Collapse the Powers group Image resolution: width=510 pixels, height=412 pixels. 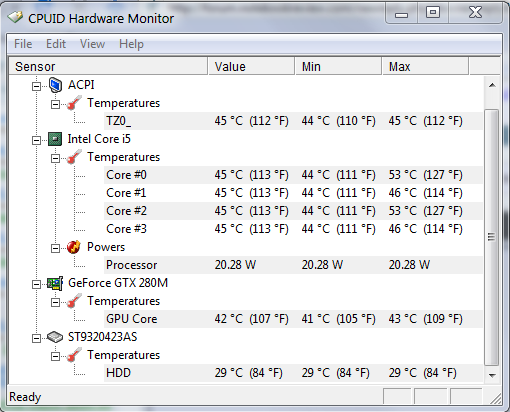(x=55, y=248)
